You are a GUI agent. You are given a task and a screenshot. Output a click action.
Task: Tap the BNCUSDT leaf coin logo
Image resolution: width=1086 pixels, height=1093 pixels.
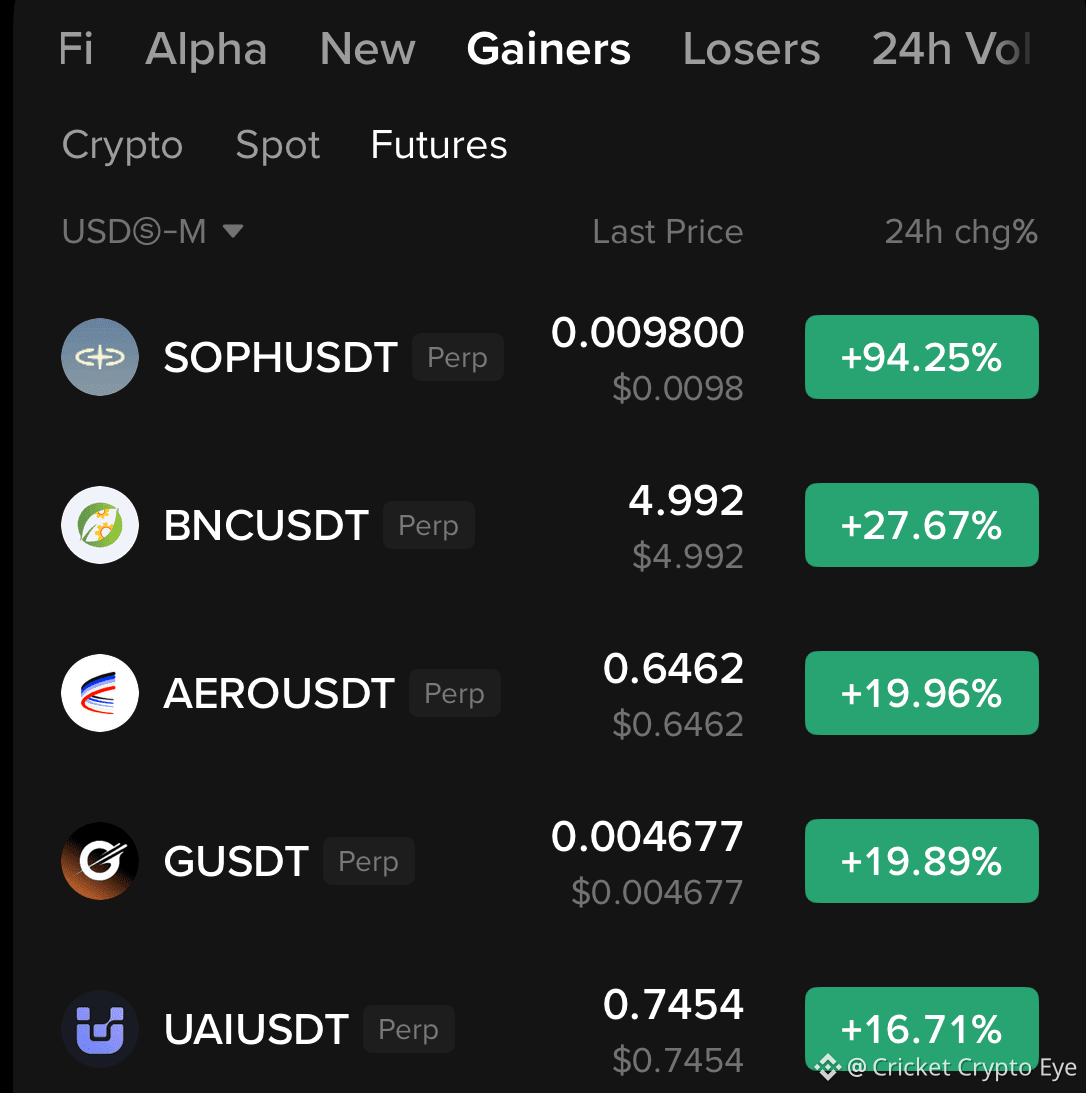click(x=100, y=525)
